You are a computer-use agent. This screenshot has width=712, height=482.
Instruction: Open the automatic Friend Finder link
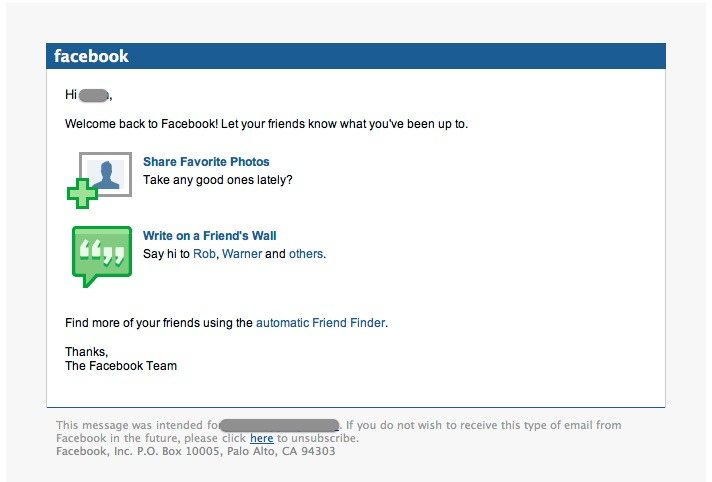(320, 323)
